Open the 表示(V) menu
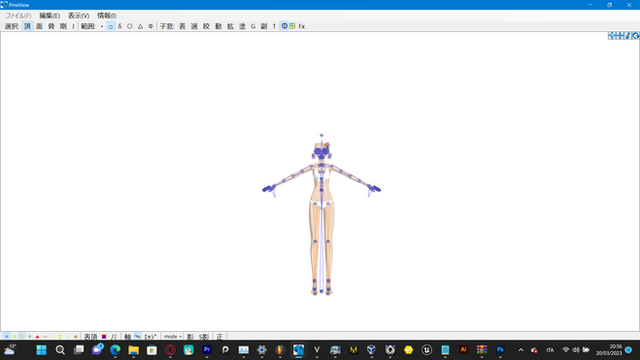 [x=78, y=16]
